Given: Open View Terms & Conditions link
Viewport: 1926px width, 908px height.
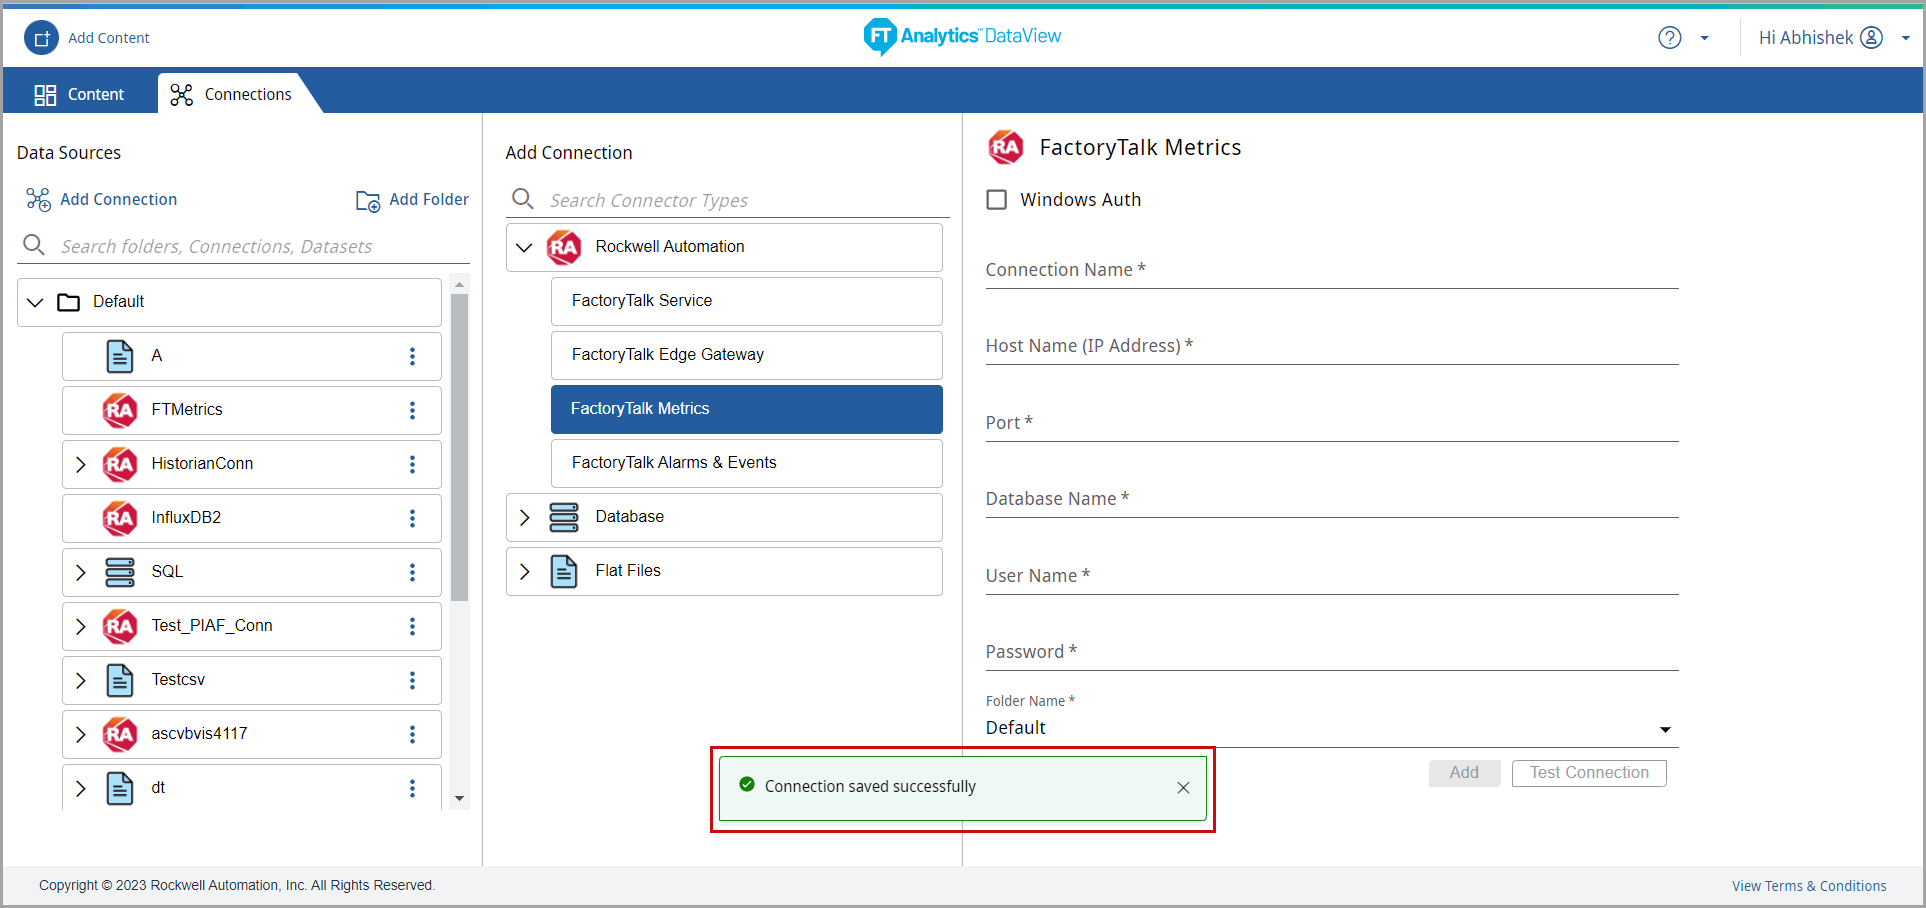Looking at the screenshot, I should [1808, 886].
